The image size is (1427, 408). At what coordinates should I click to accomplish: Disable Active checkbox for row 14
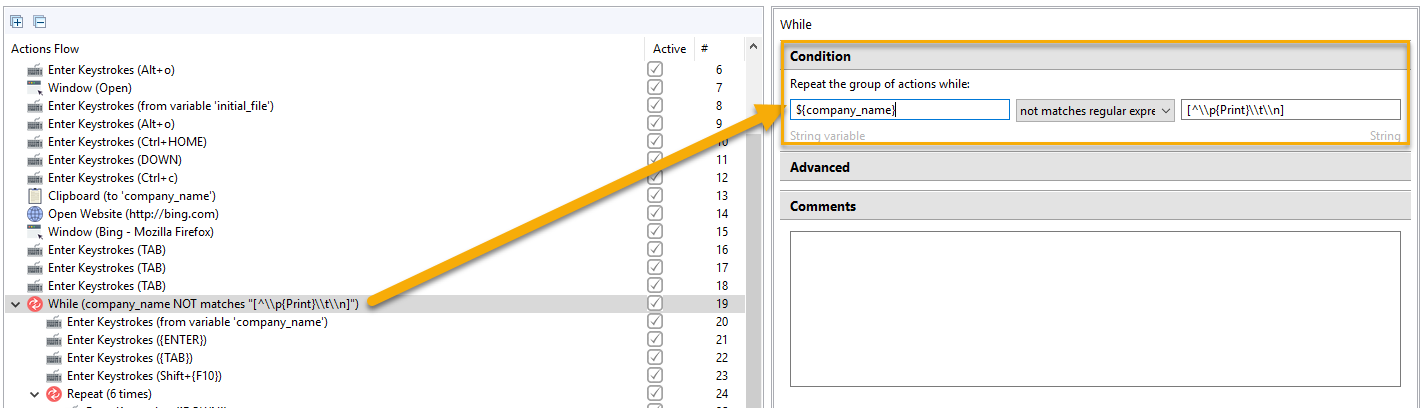click(x=655, y=214)
